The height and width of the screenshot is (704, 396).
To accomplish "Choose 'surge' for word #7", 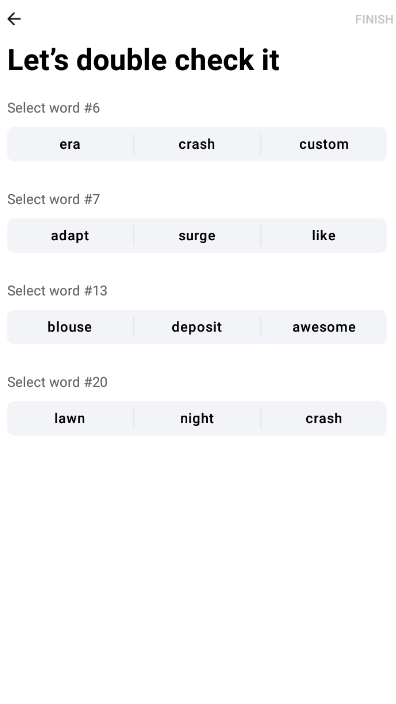I will [x=197, y=236].
